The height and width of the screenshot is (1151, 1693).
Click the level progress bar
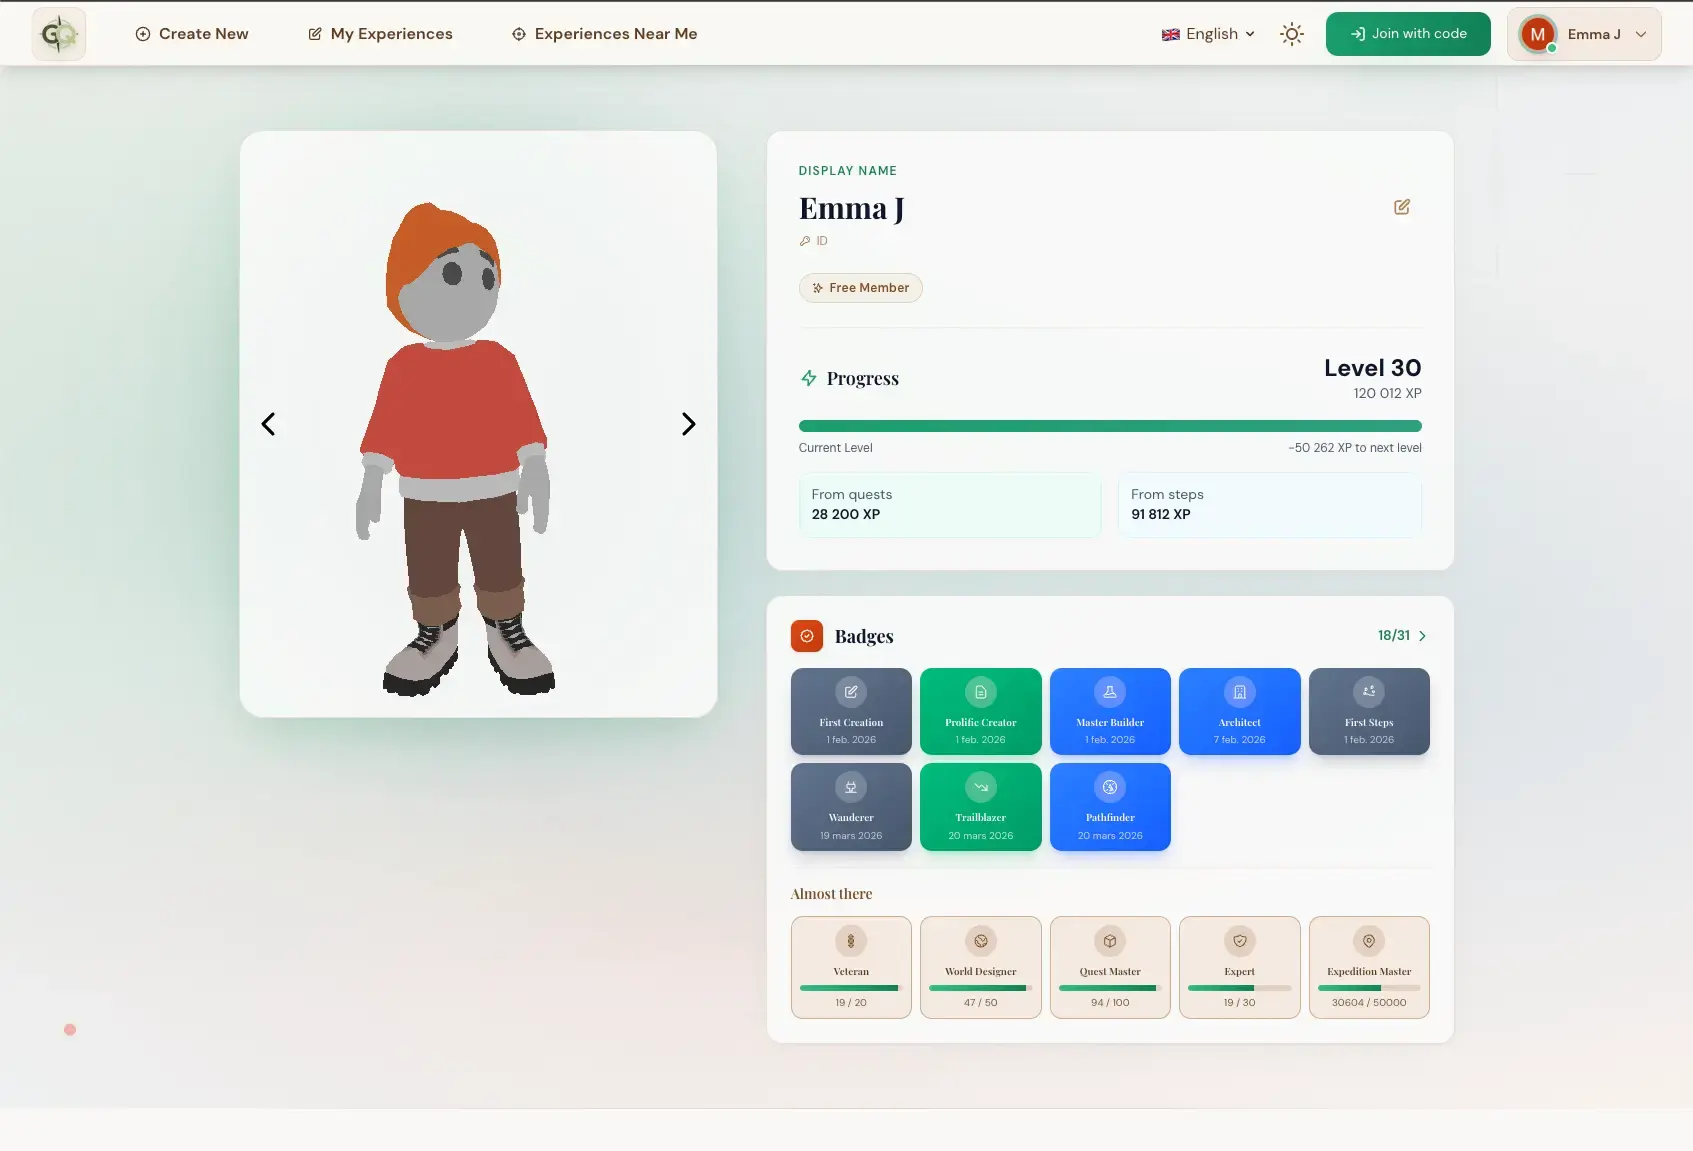click(1110, 426)
